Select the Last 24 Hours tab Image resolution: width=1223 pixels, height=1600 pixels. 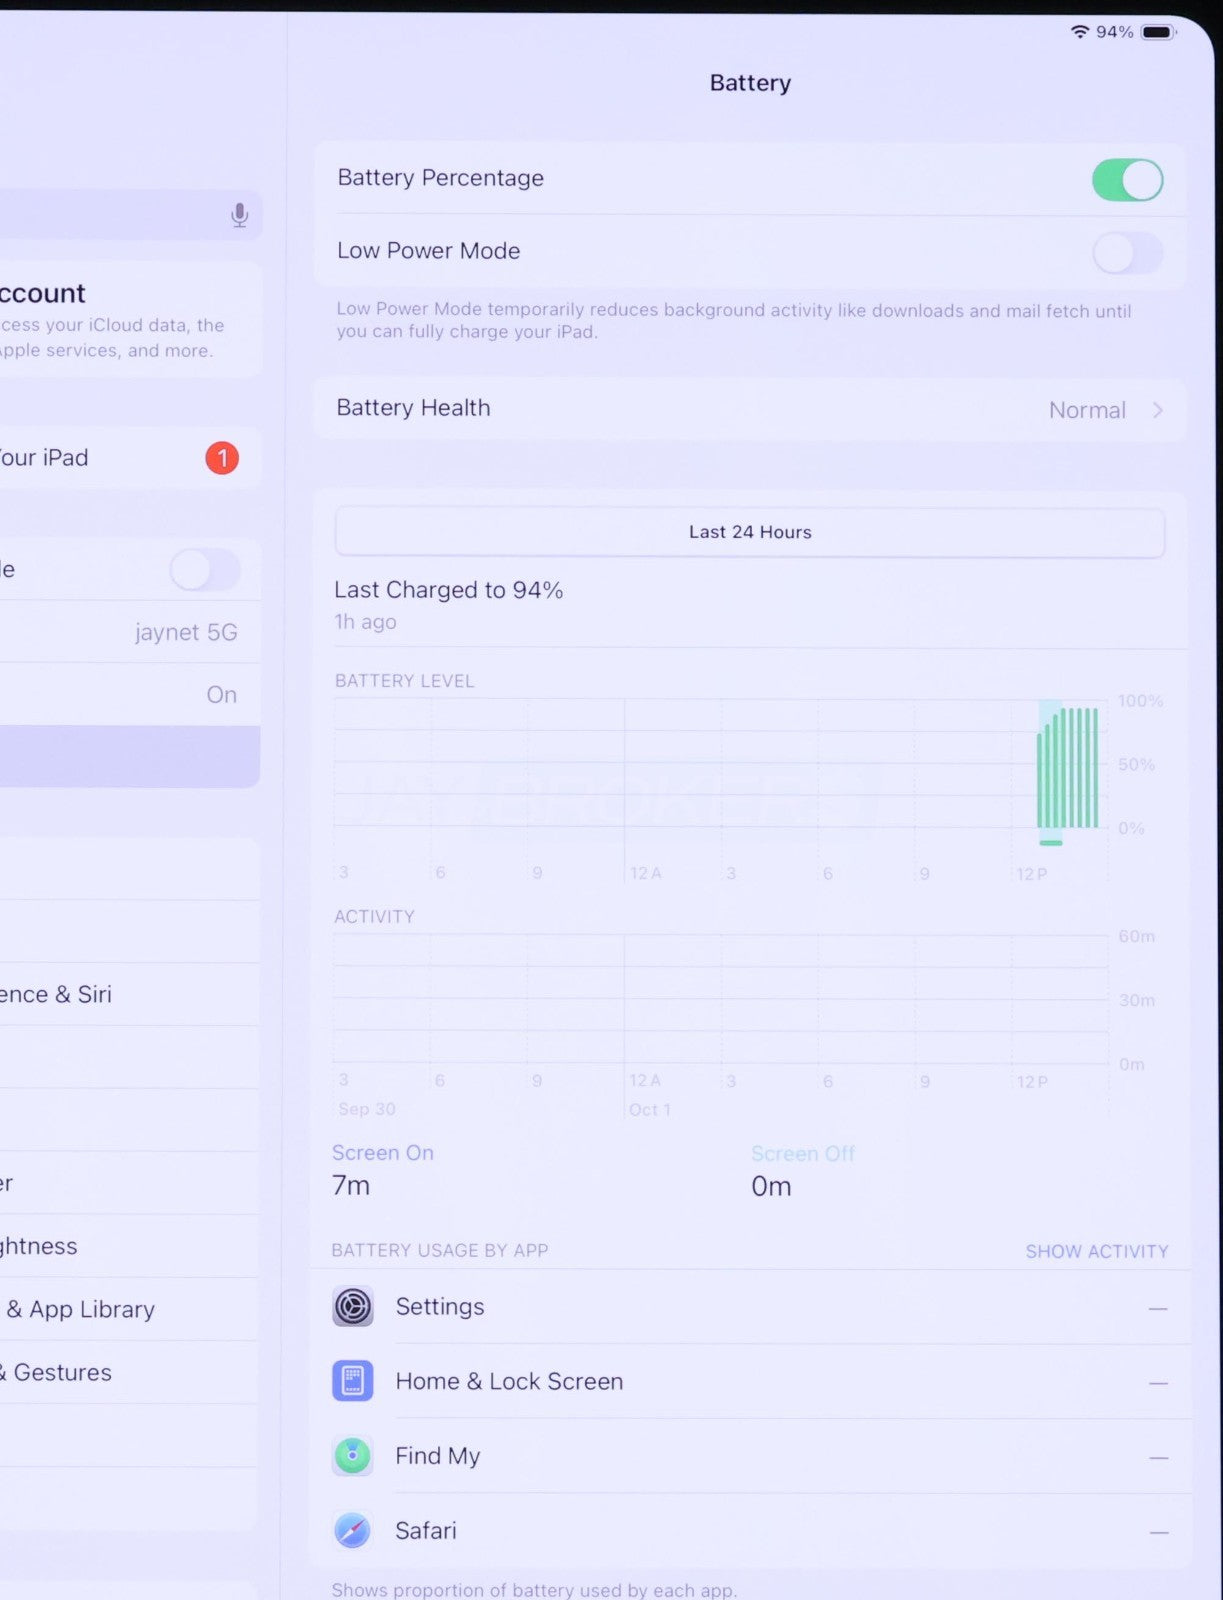pyautogui.click(x=749, y=532)
